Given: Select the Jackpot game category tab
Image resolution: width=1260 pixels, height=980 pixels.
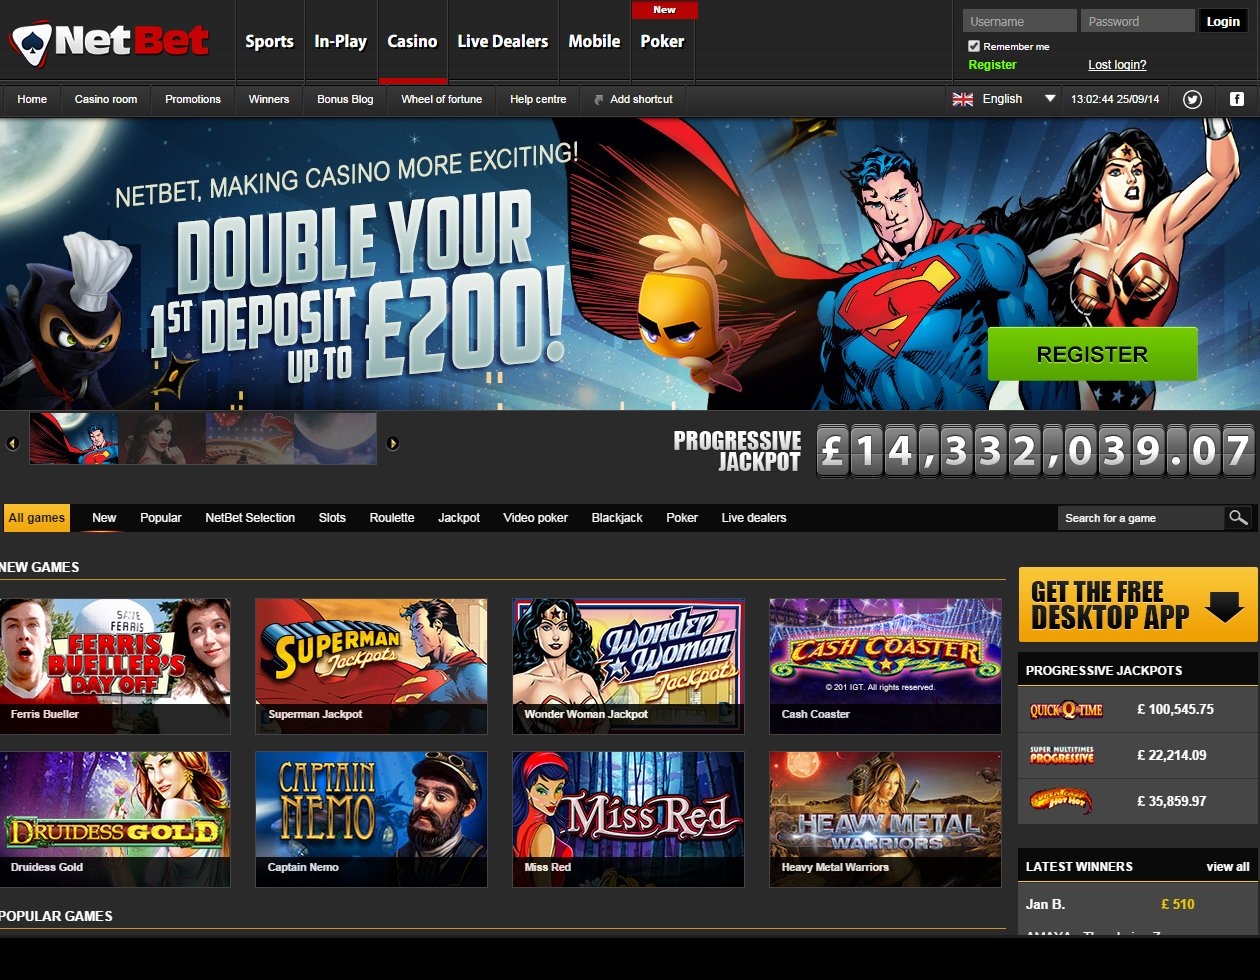Looking at the screenshot, I should (x=458, y=518).
